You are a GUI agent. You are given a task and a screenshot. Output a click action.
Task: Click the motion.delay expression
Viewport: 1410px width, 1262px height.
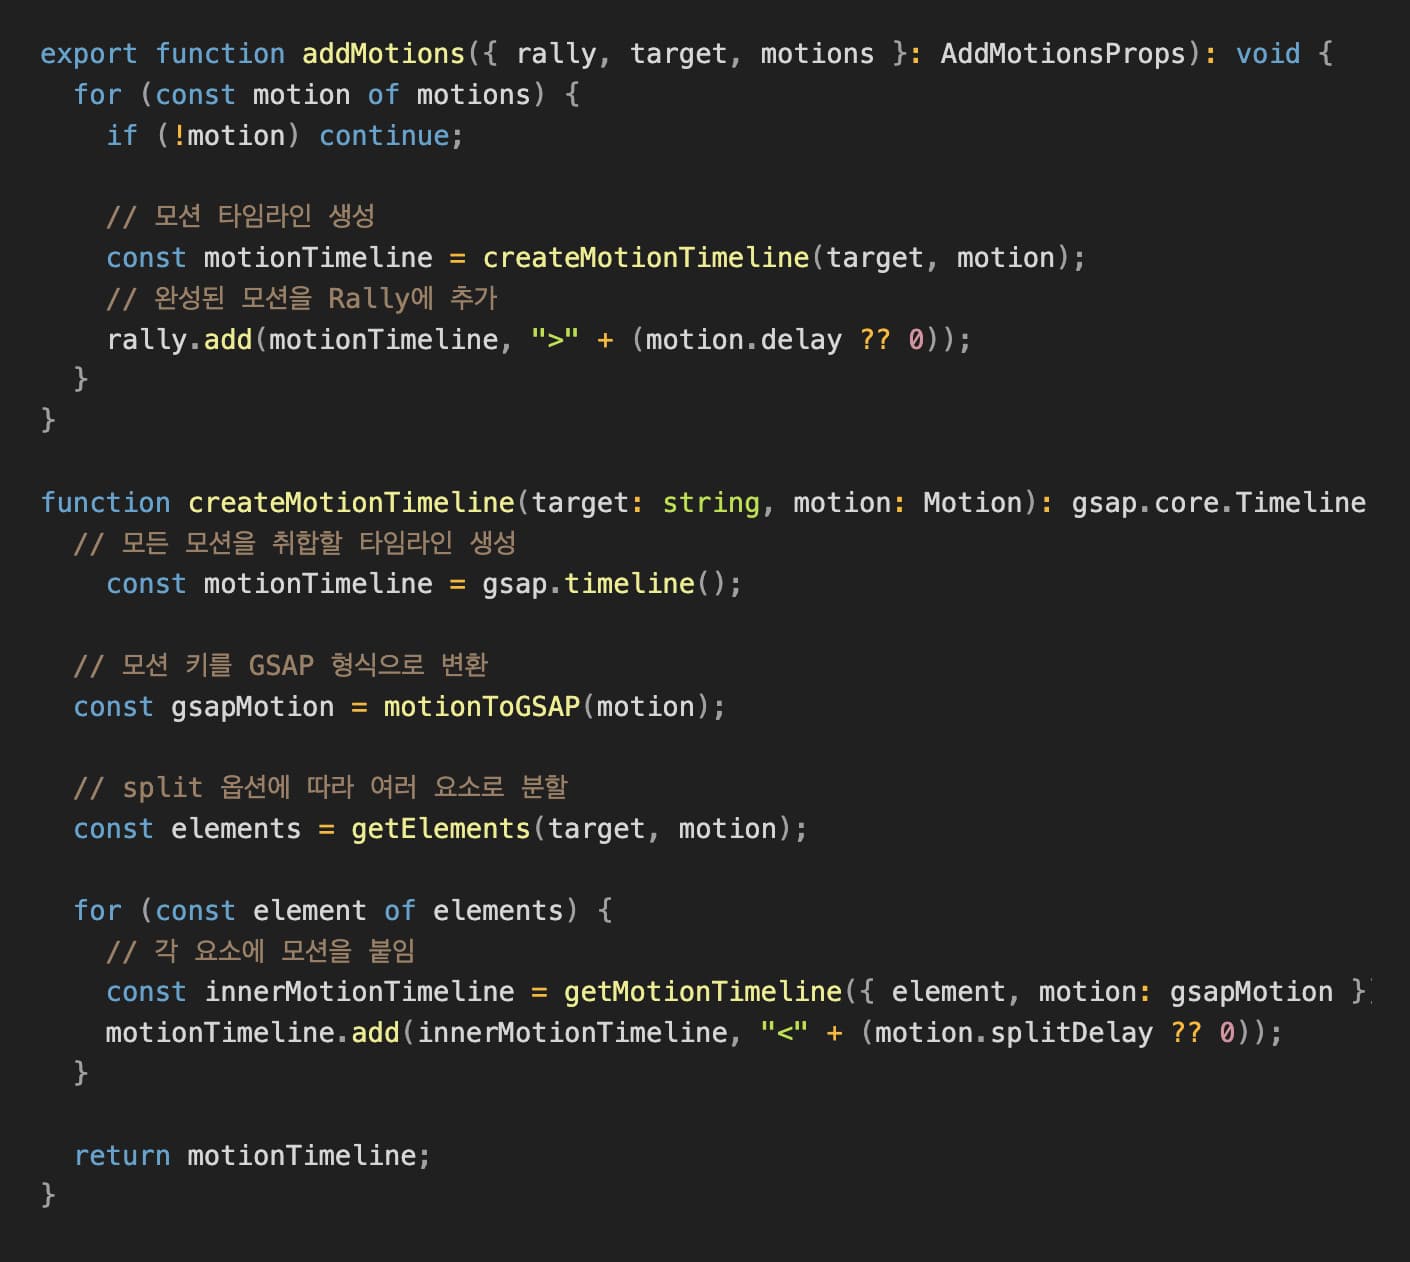[743, 340]
